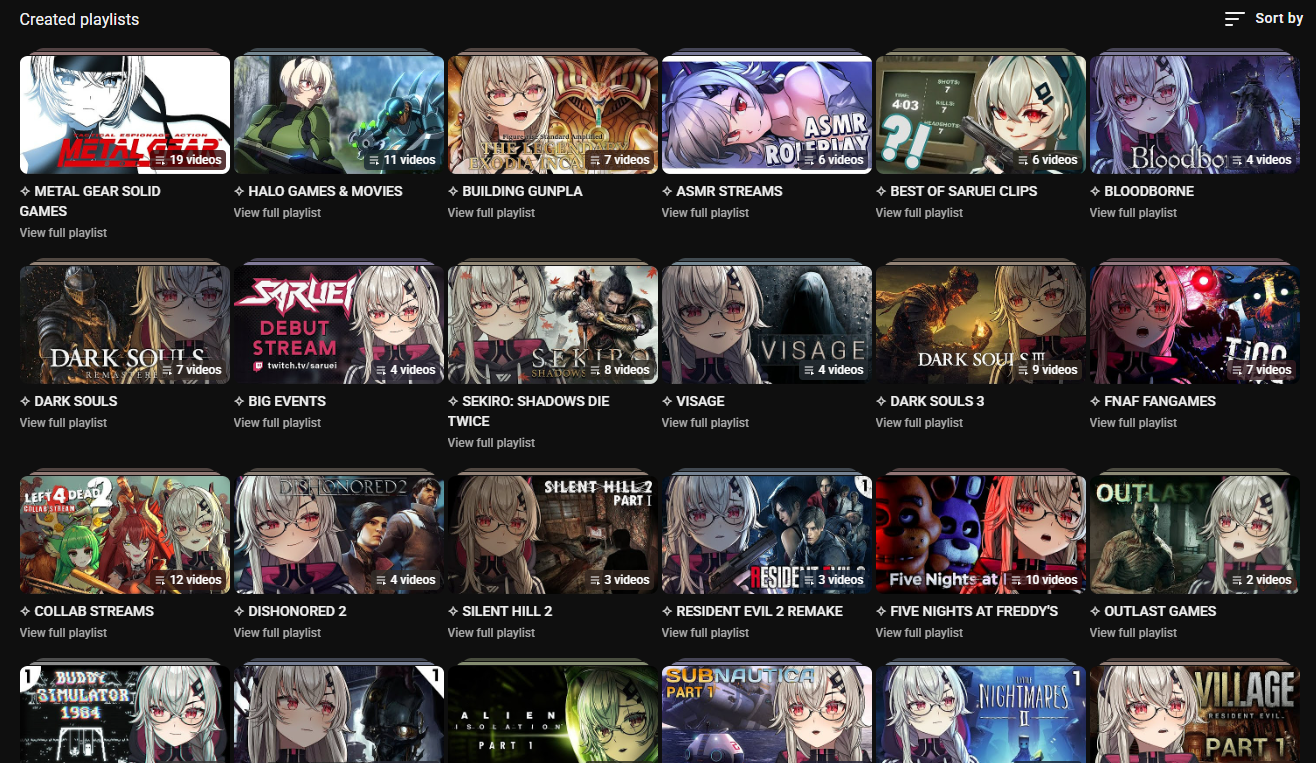Open the Bloodborne playlist thumbnail
Viewport: 1316px width, 763px height.
1195,115
